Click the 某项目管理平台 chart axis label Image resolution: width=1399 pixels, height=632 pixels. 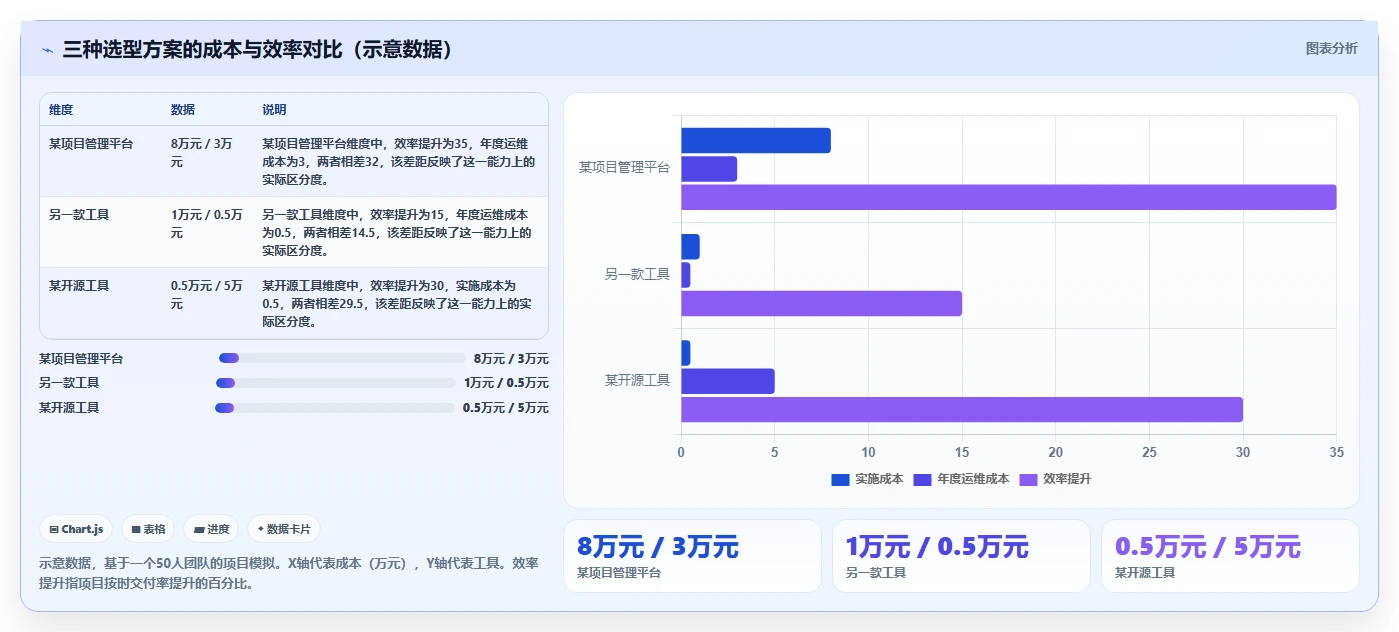[x=624, y=167]
